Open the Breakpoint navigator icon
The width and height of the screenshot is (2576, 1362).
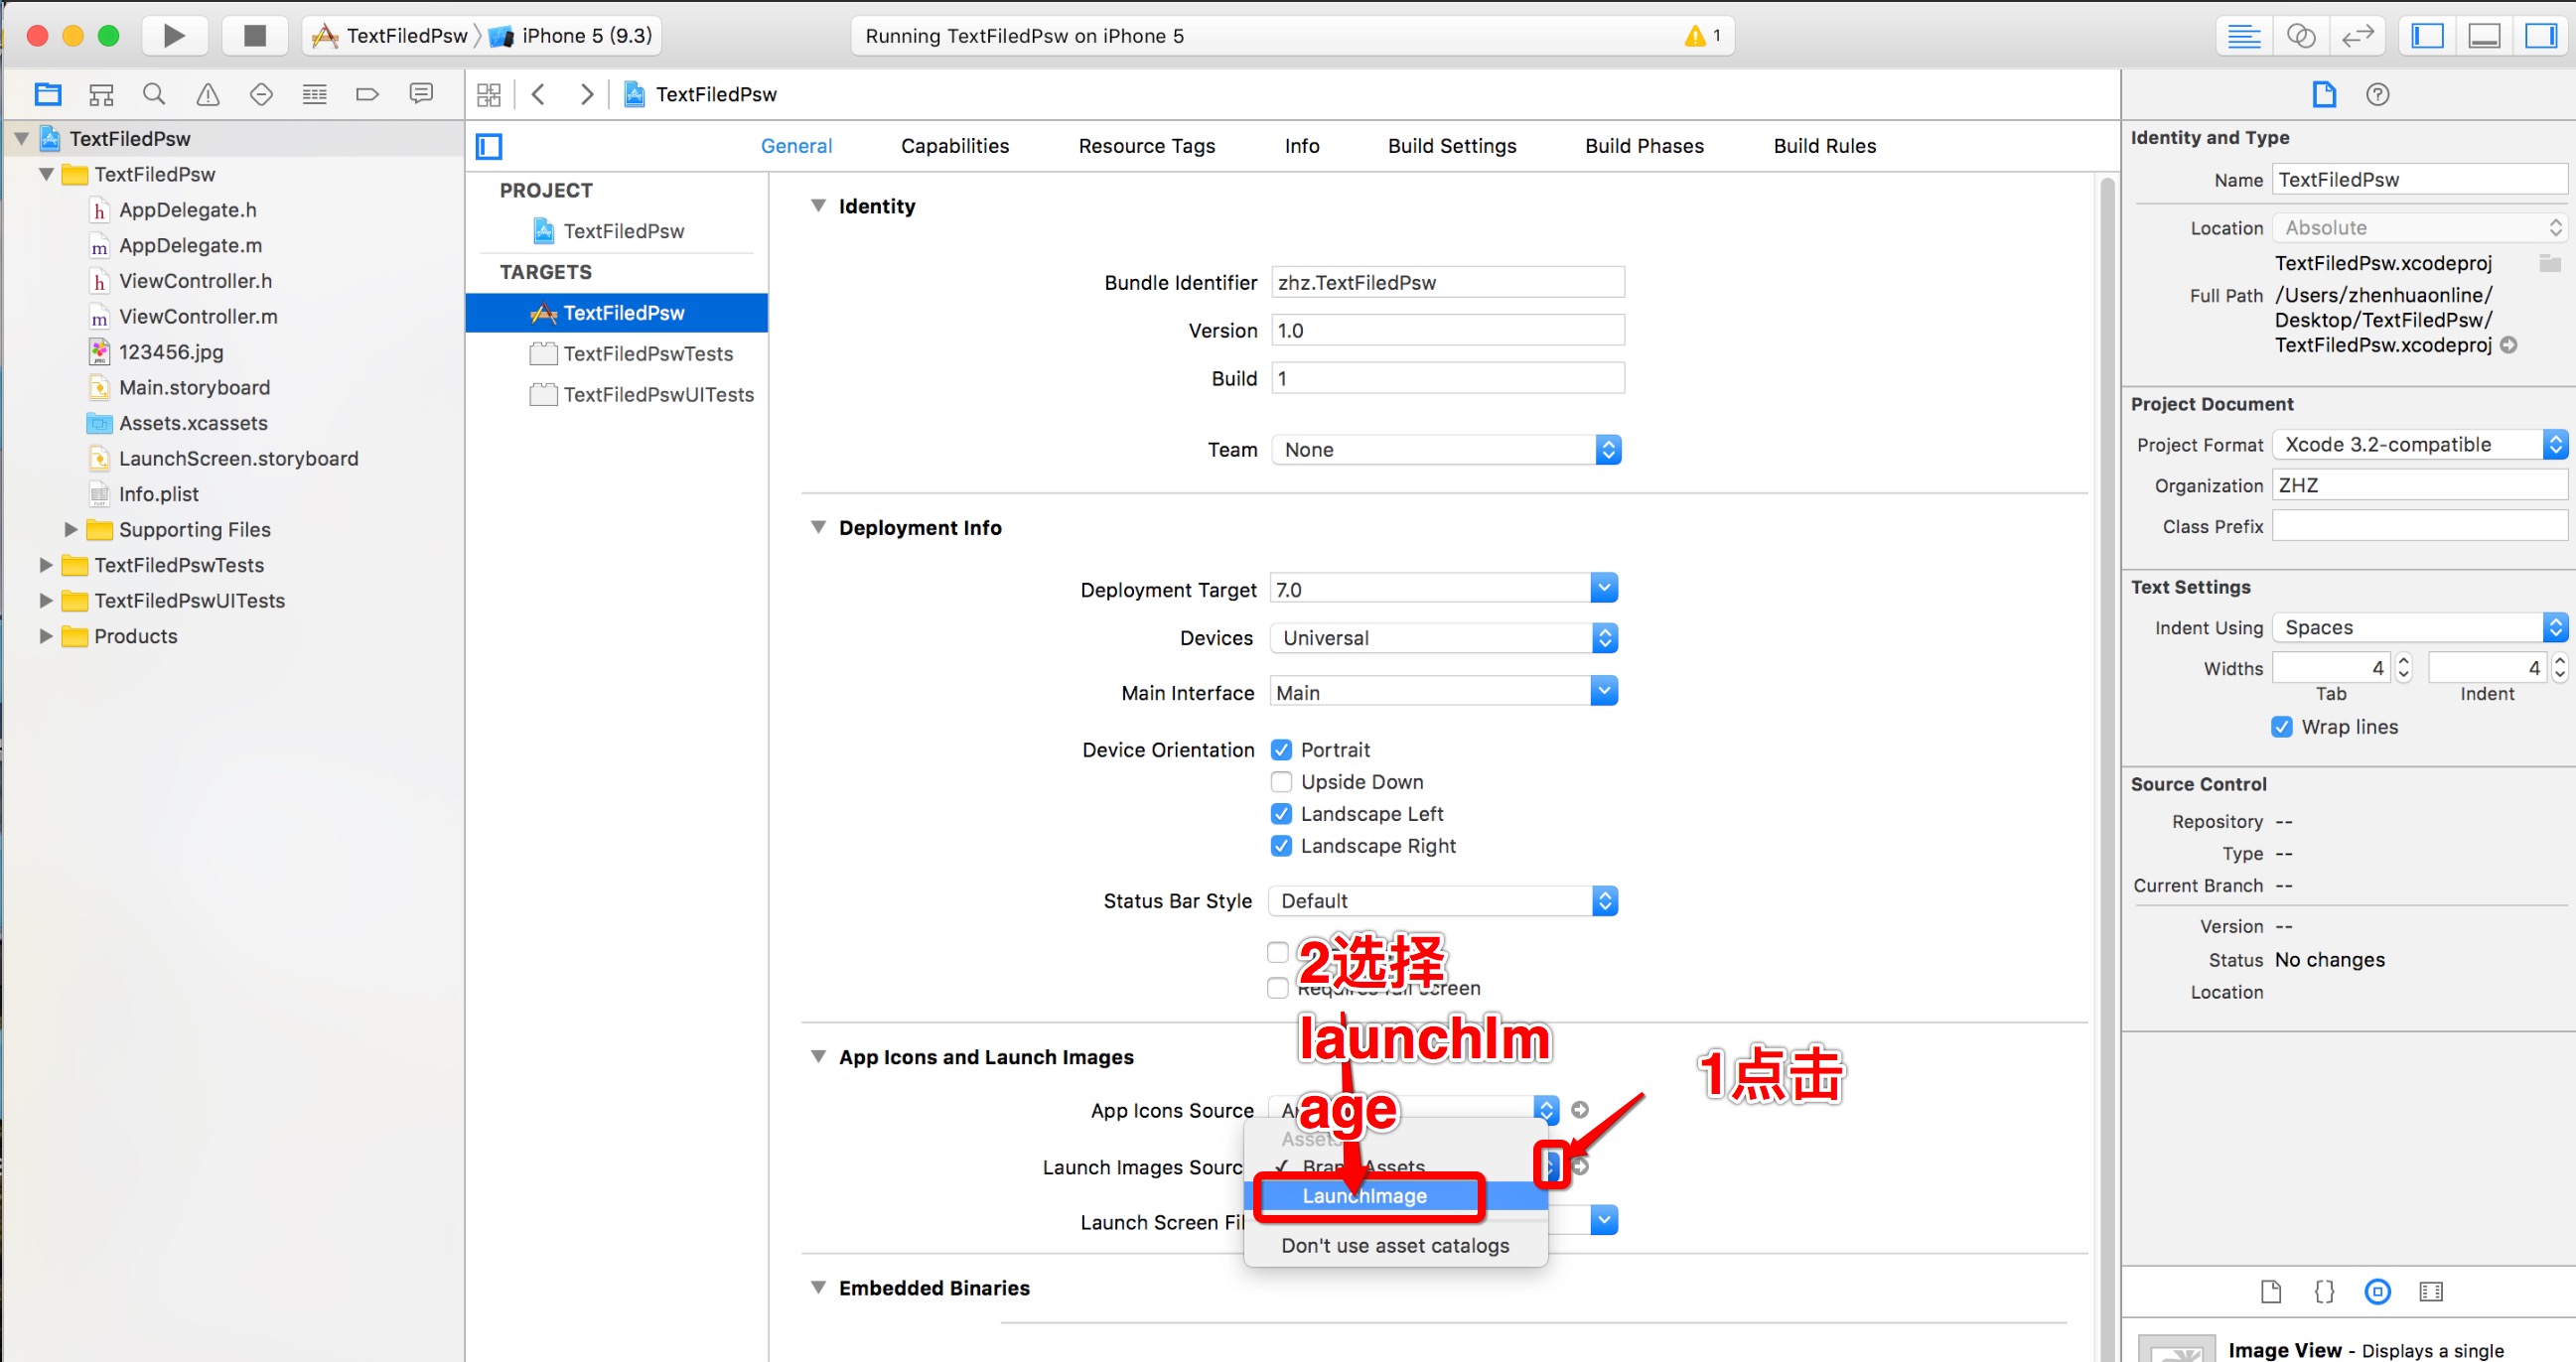pyautogui.click(x=367, y=94)
